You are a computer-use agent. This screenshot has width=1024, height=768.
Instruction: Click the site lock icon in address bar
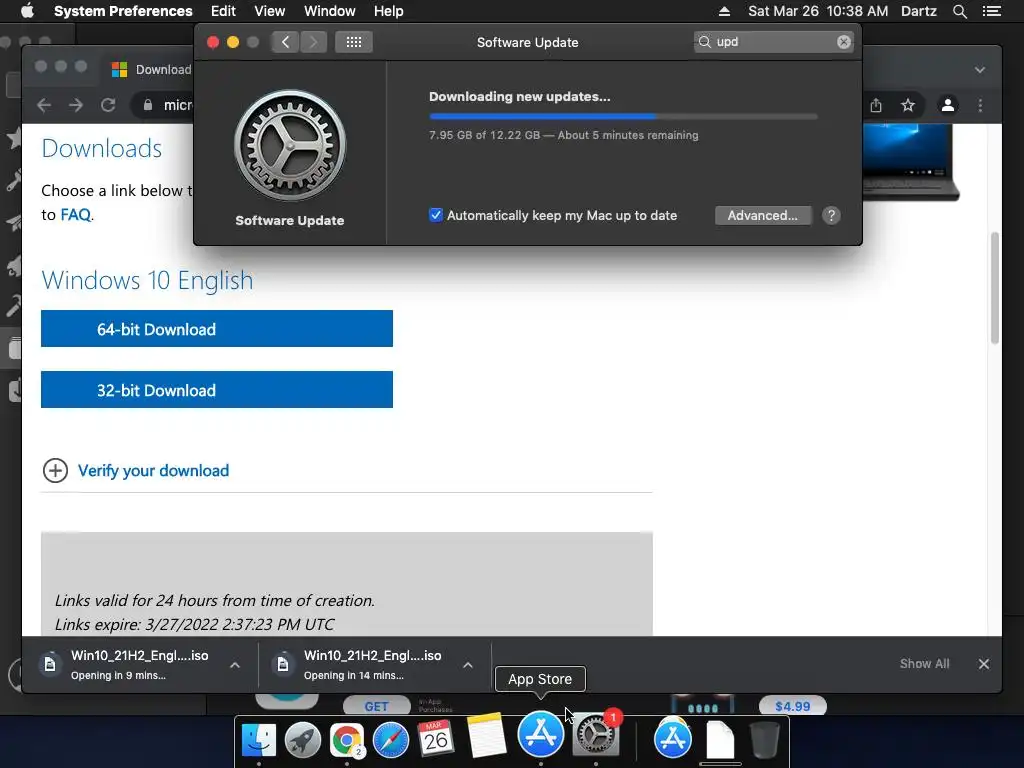tap(148, 104)
